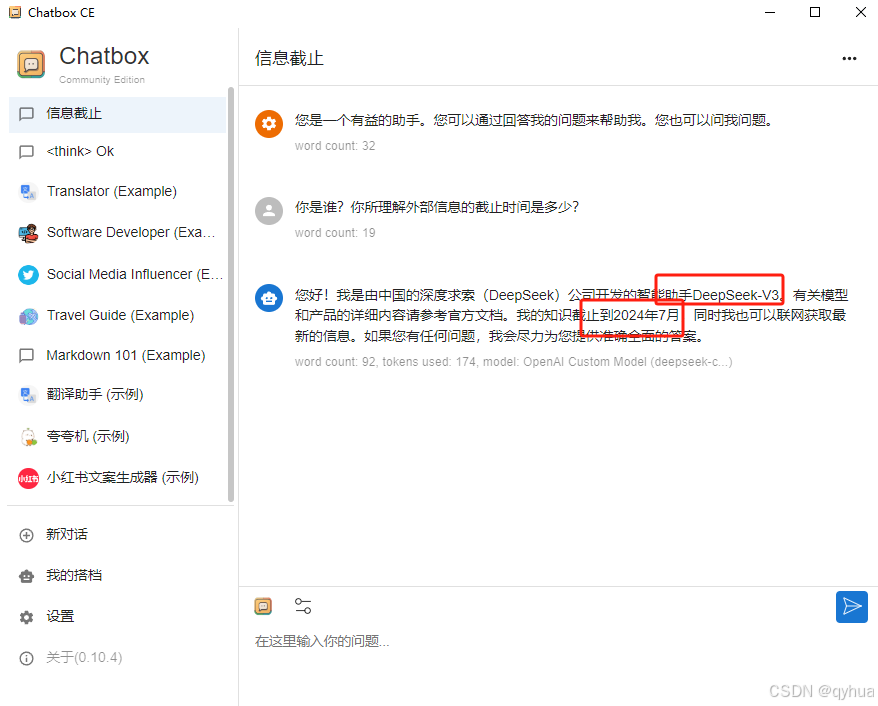
Task: Open 设置 with the gear icon
Action: coord(26,616)
